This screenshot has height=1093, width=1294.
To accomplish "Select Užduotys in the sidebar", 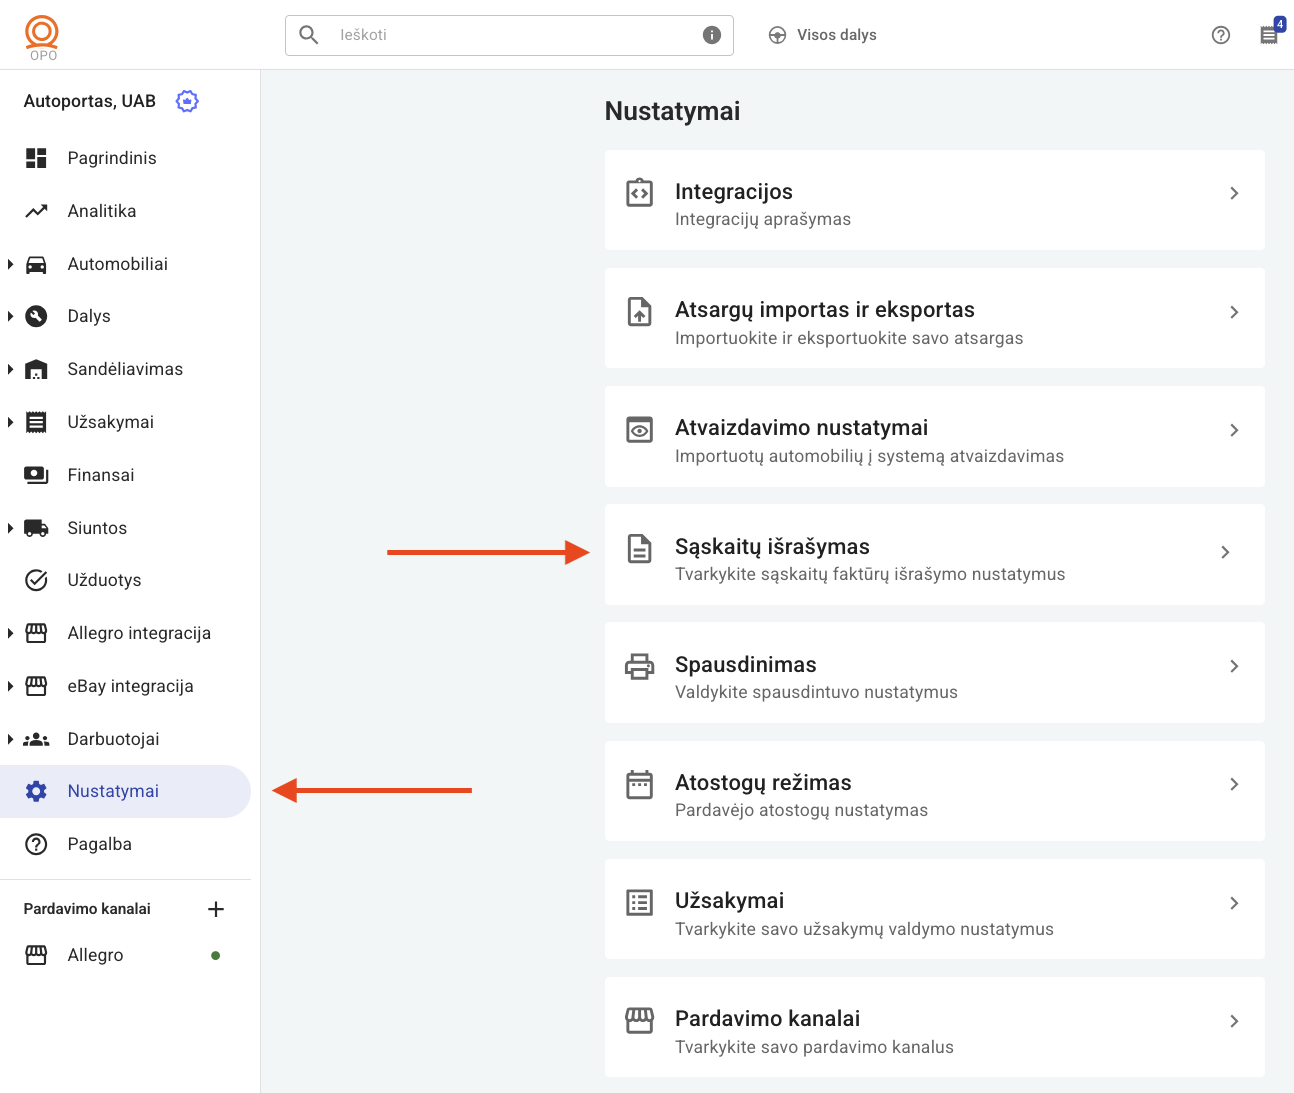I will coord(104,580).
